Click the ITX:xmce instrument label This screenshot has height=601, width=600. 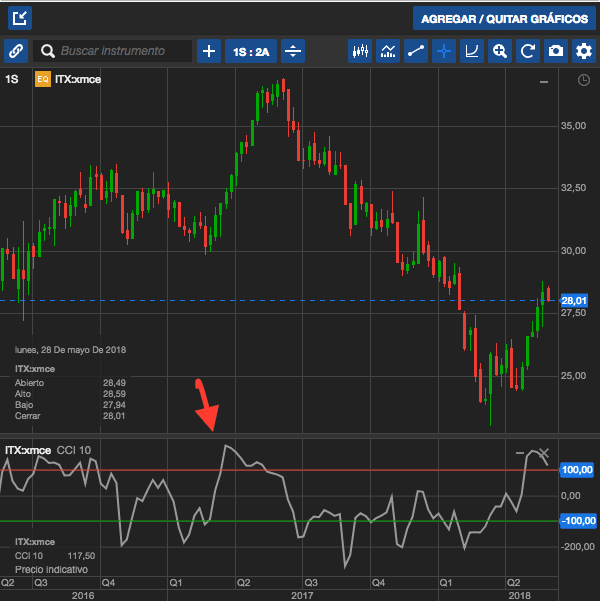pyautogui.click(x=77, y=79)
